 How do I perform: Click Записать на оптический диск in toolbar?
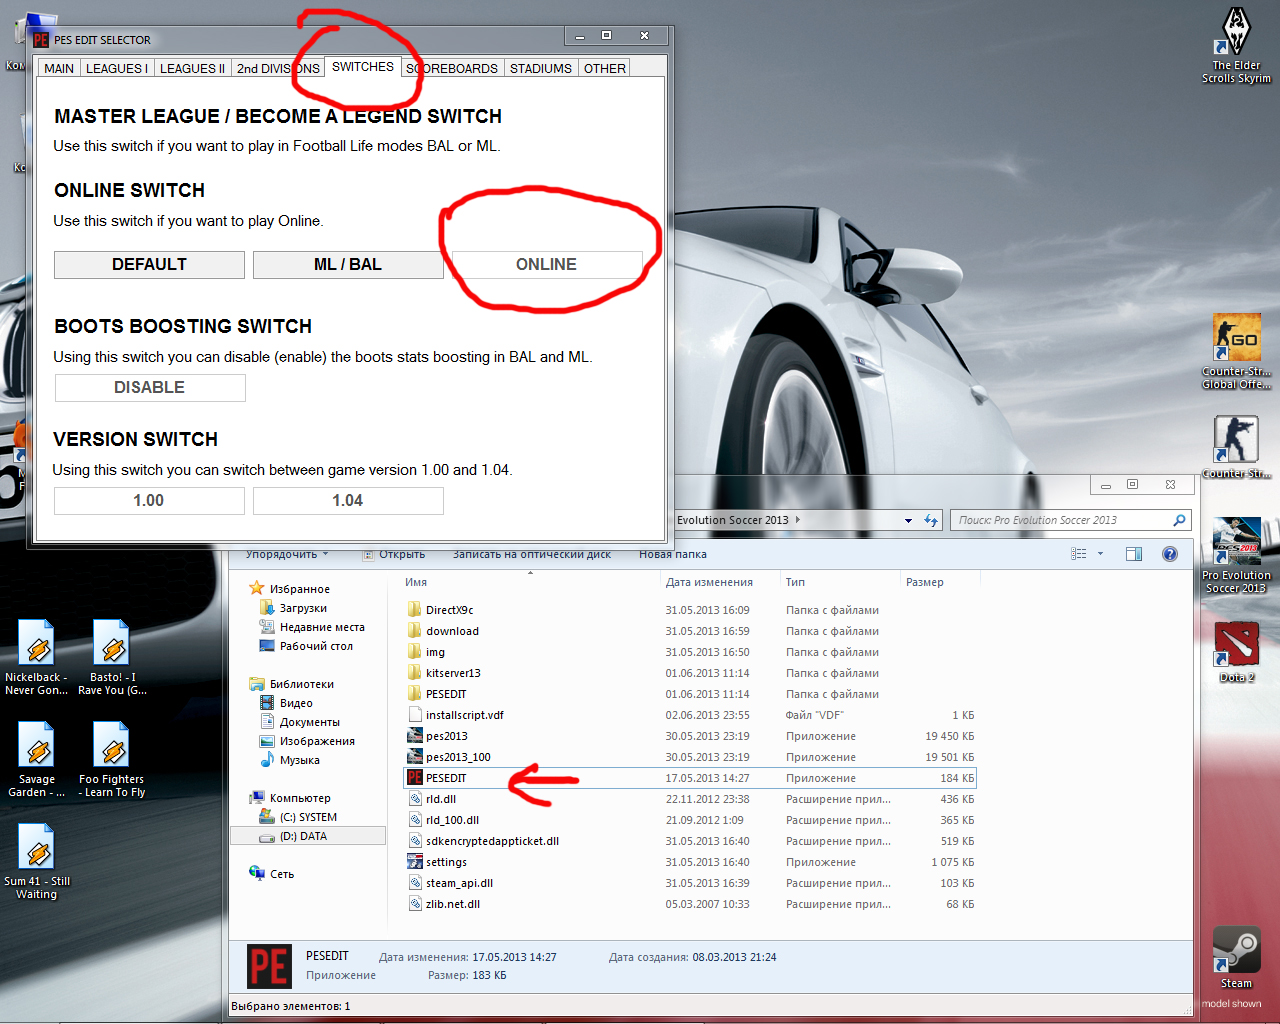532,554
